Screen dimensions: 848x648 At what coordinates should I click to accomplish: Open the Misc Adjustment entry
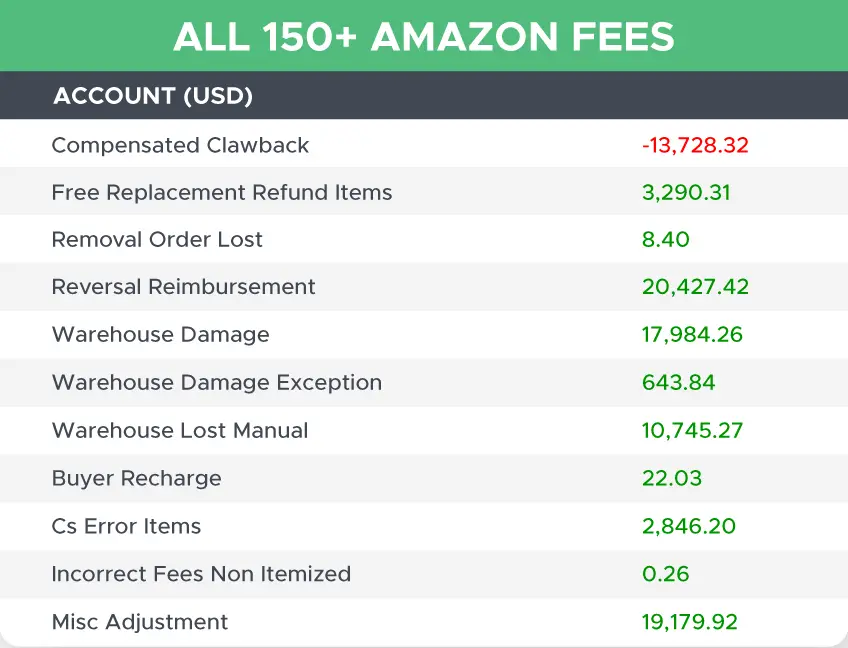click(140, 622)
